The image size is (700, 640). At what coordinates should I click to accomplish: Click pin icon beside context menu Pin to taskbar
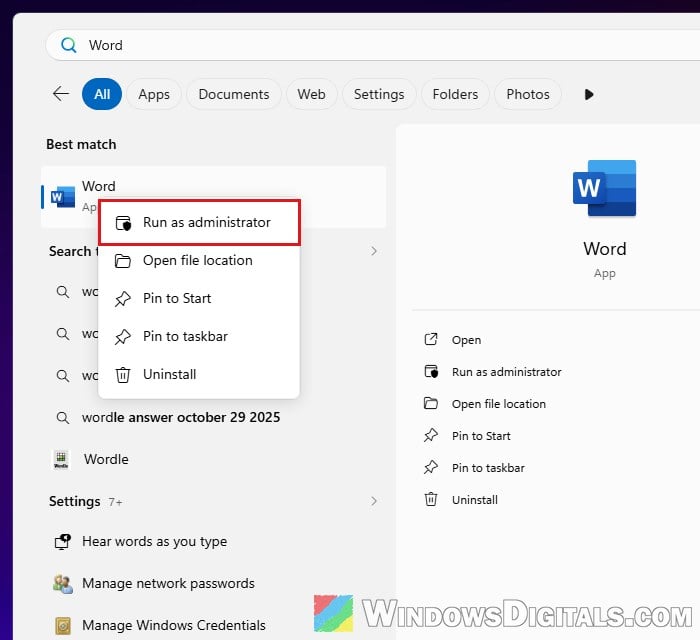123,337
